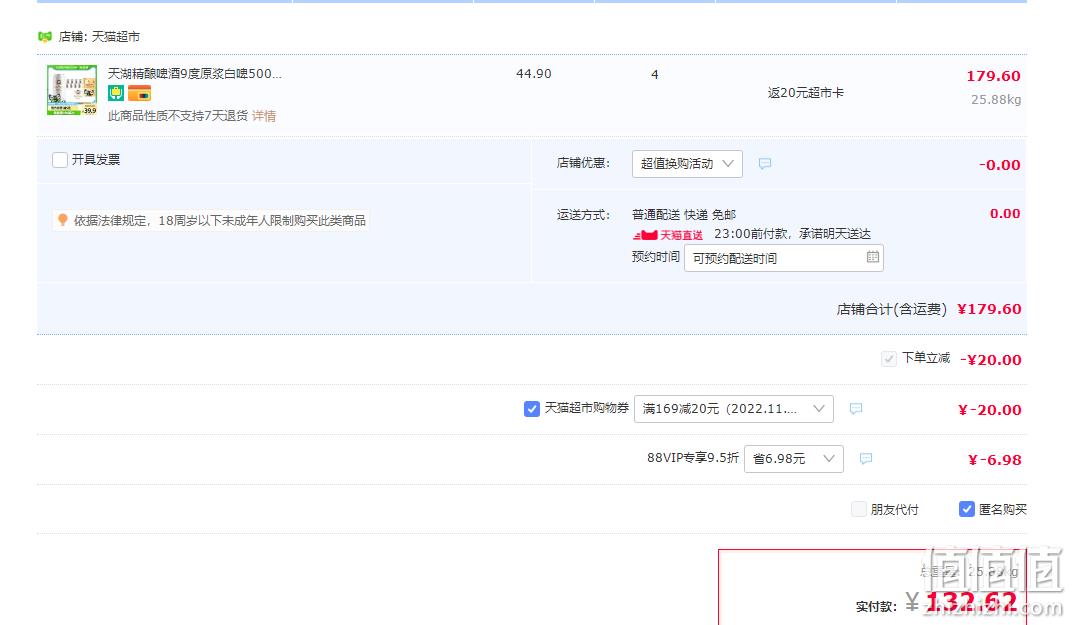Click the green service badge under the product title

(116, 93)
